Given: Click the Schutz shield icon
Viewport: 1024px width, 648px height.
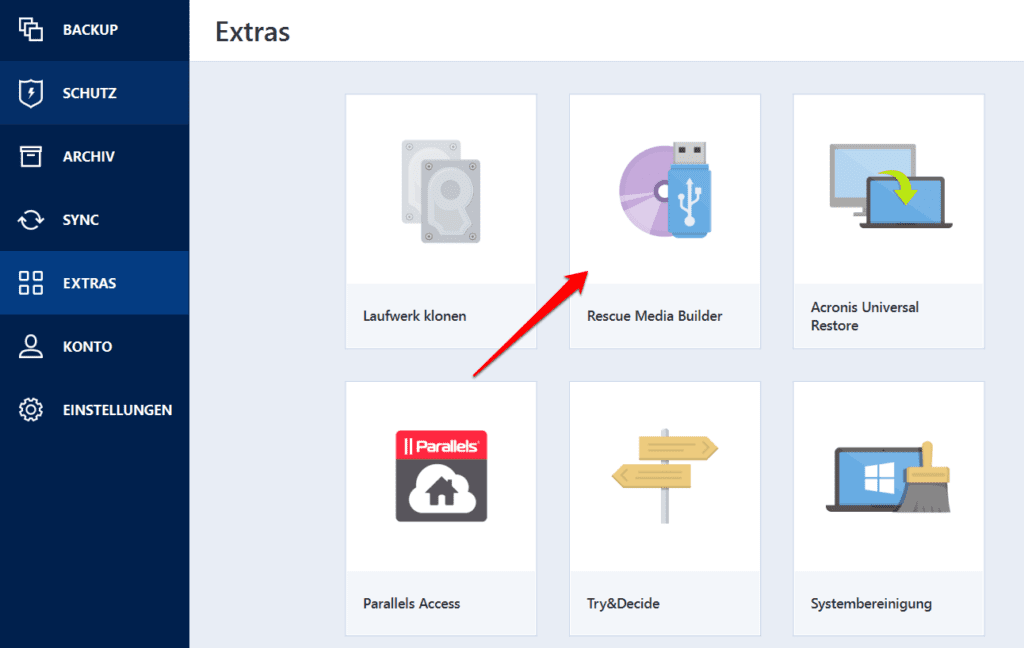Looking at the screenshot, I should 31,93.
